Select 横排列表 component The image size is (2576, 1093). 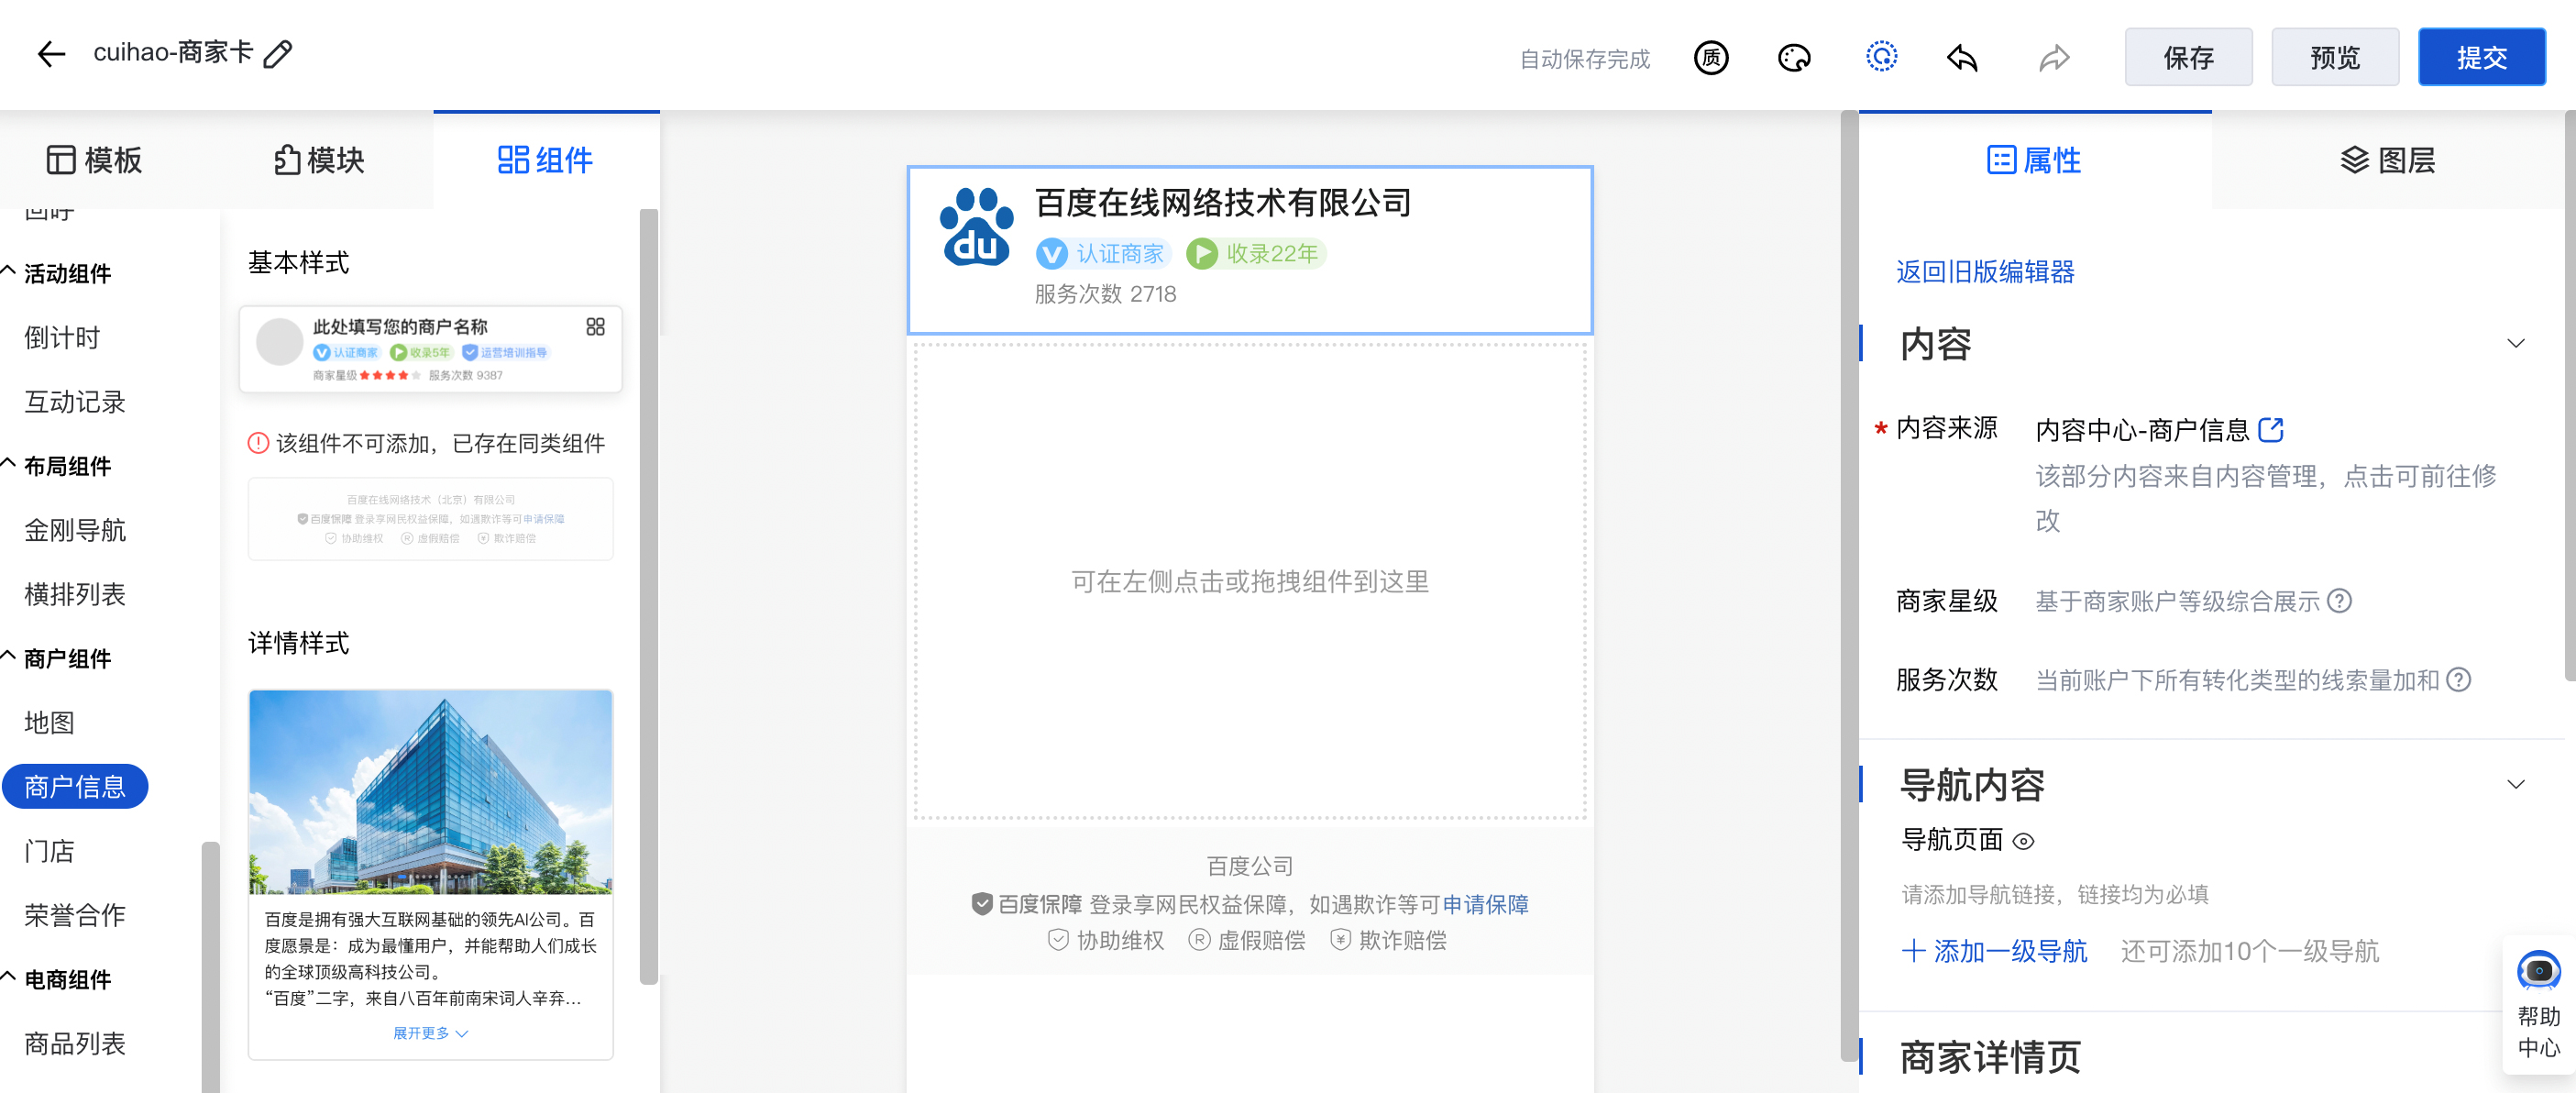(75, 594)
